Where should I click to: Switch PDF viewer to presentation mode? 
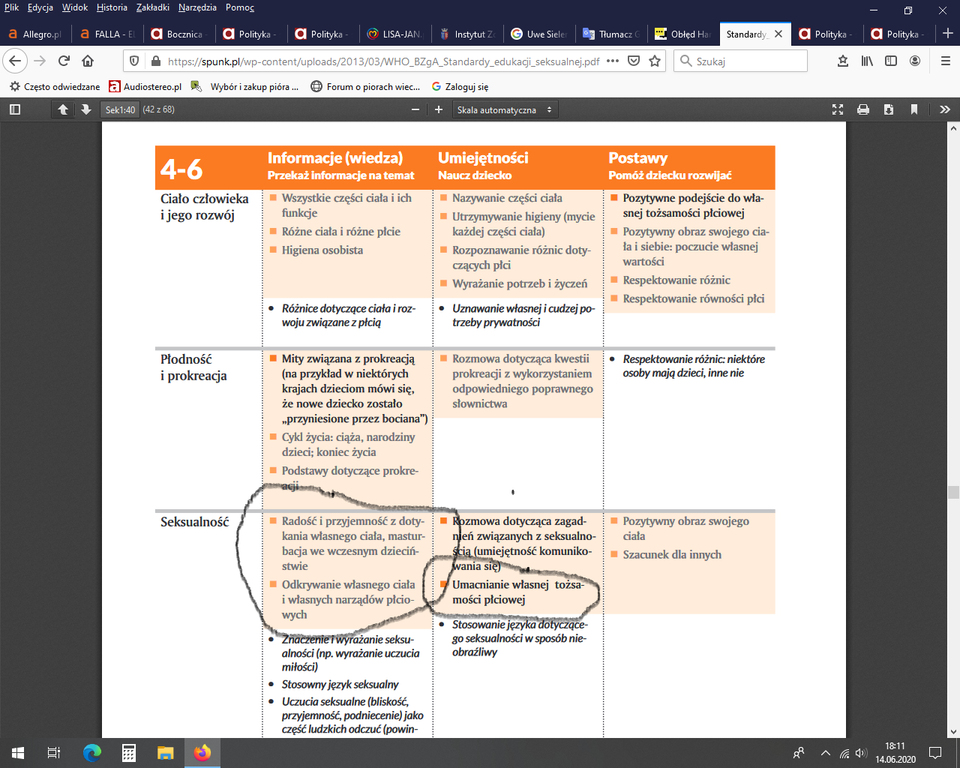[x=838, y=110]
